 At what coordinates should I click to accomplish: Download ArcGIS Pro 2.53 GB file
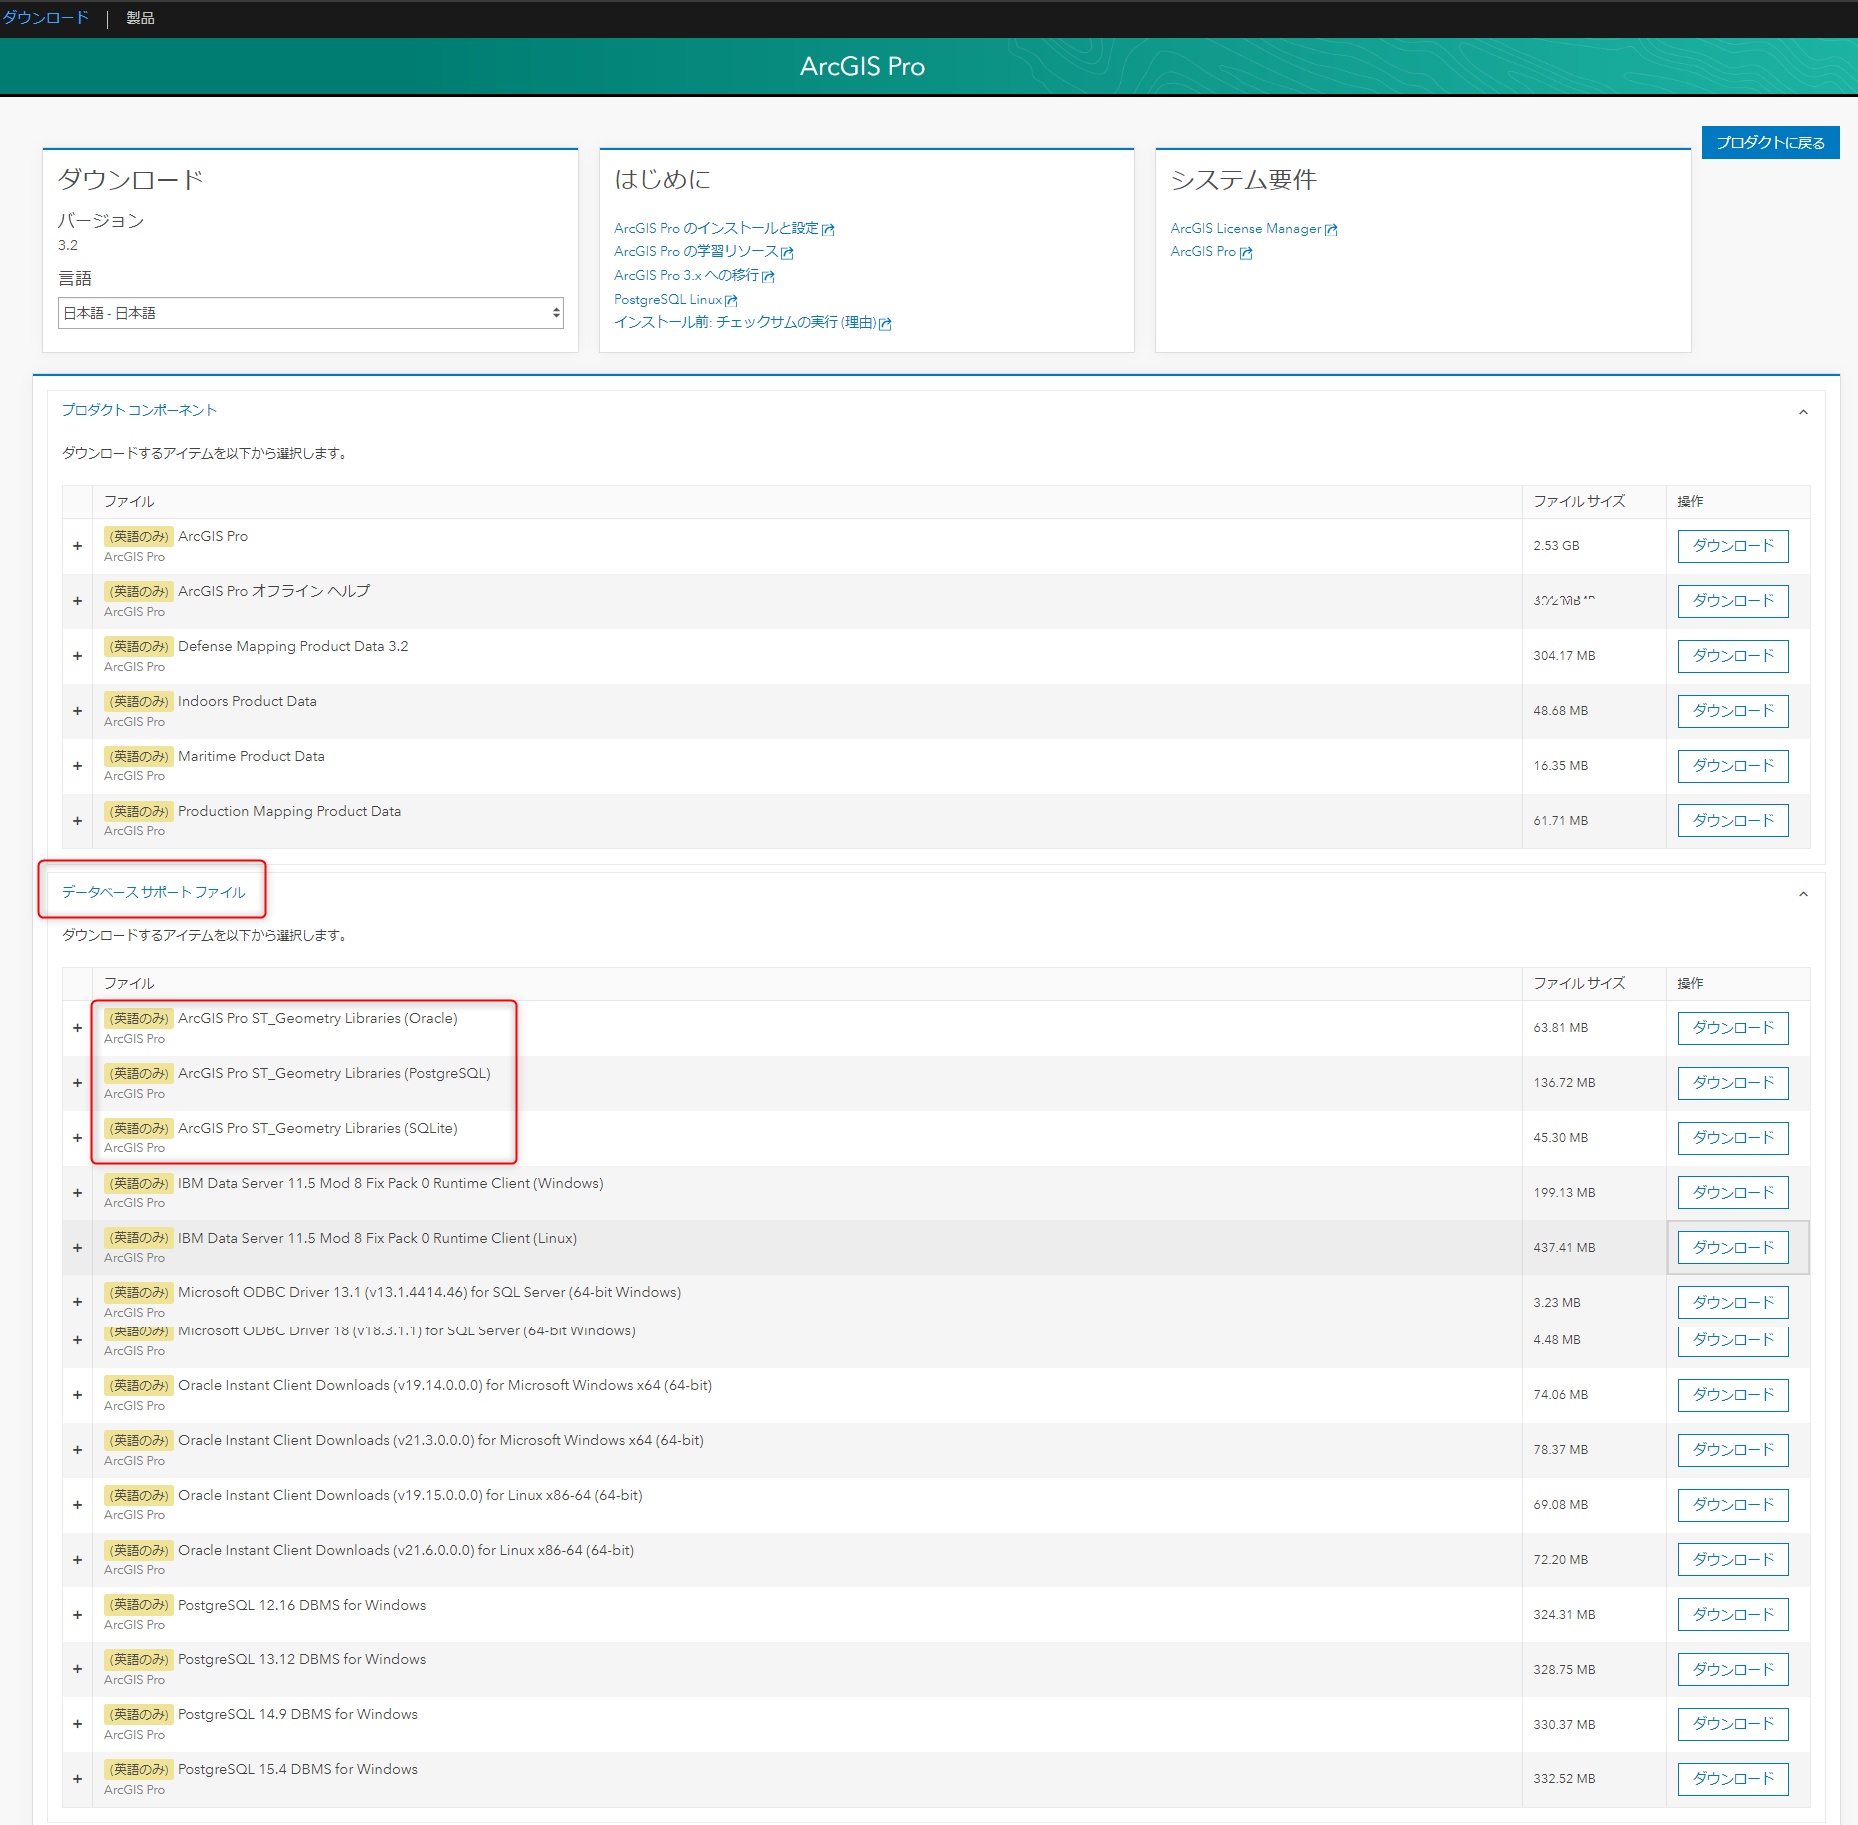(1732, 546)
